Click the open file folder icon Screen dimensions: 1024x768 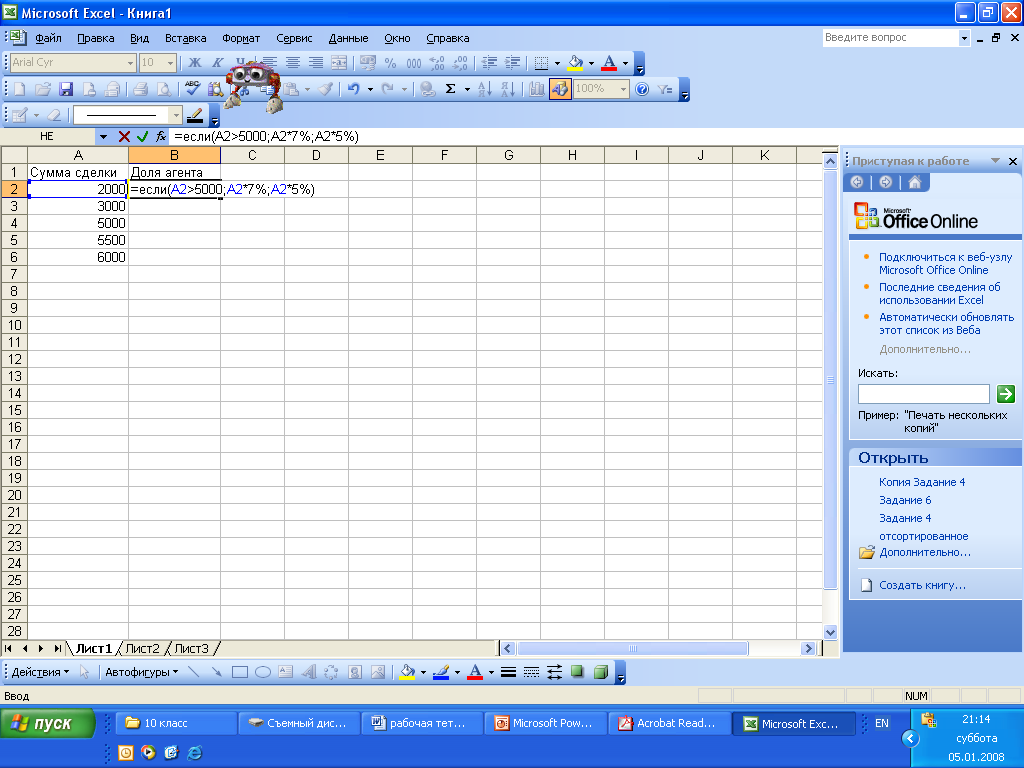pos(43,89)
